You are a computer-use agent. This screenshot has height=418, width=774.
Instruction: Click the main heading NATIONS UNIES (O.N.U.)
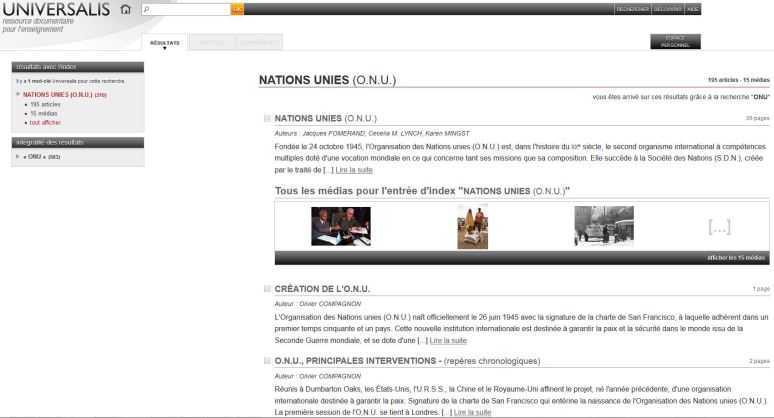coord(327,80)
